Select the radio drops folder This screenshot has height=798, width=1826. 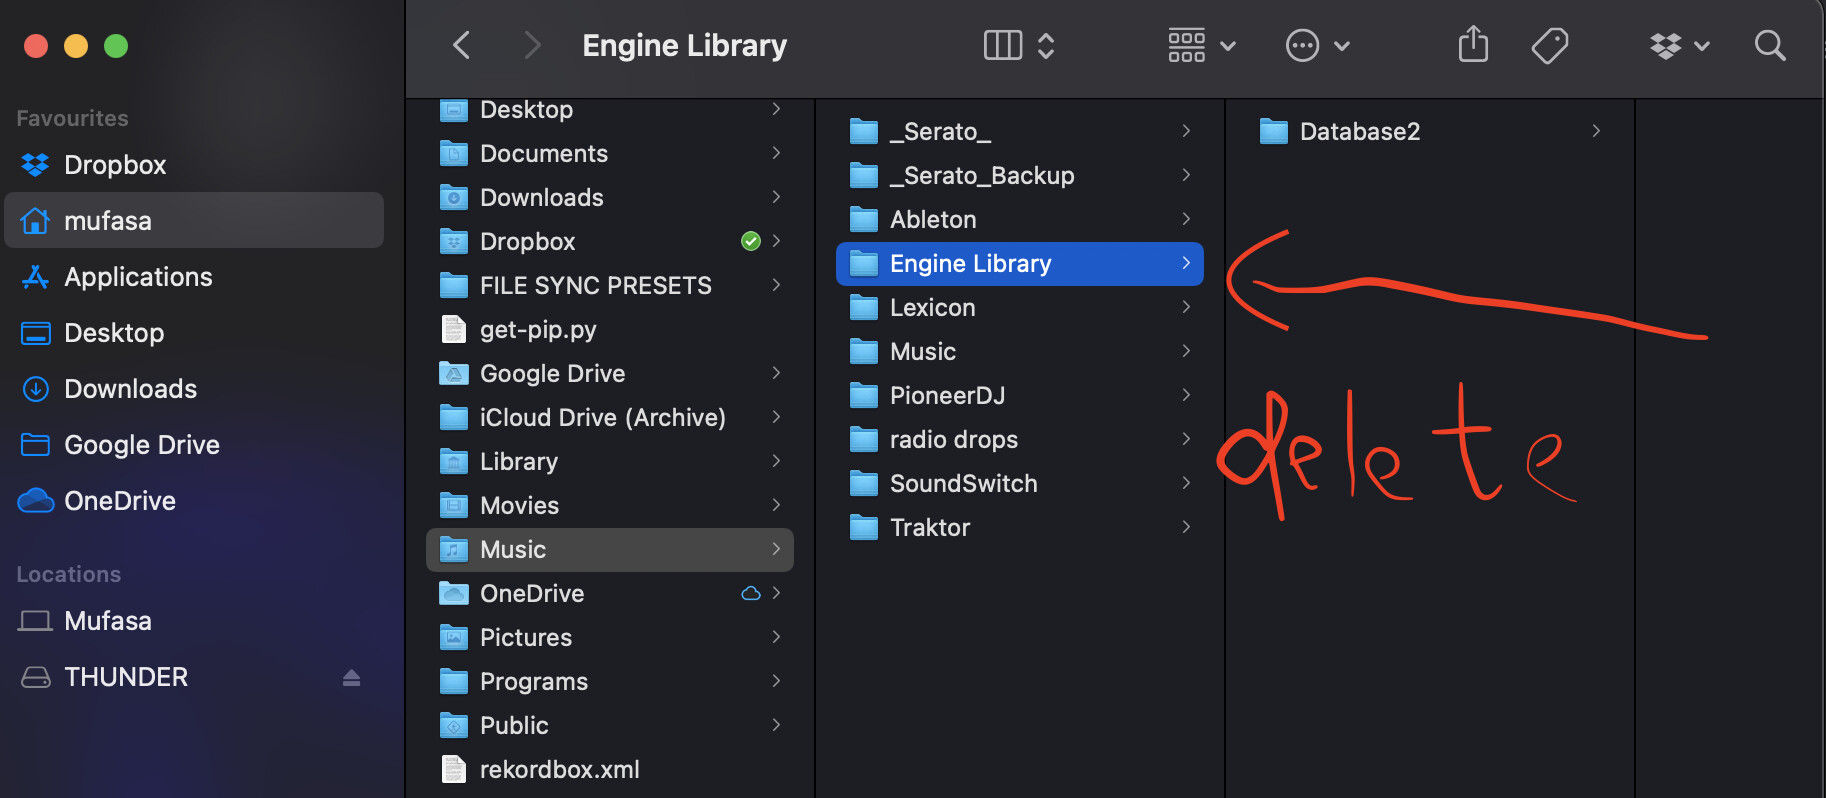1020,440
